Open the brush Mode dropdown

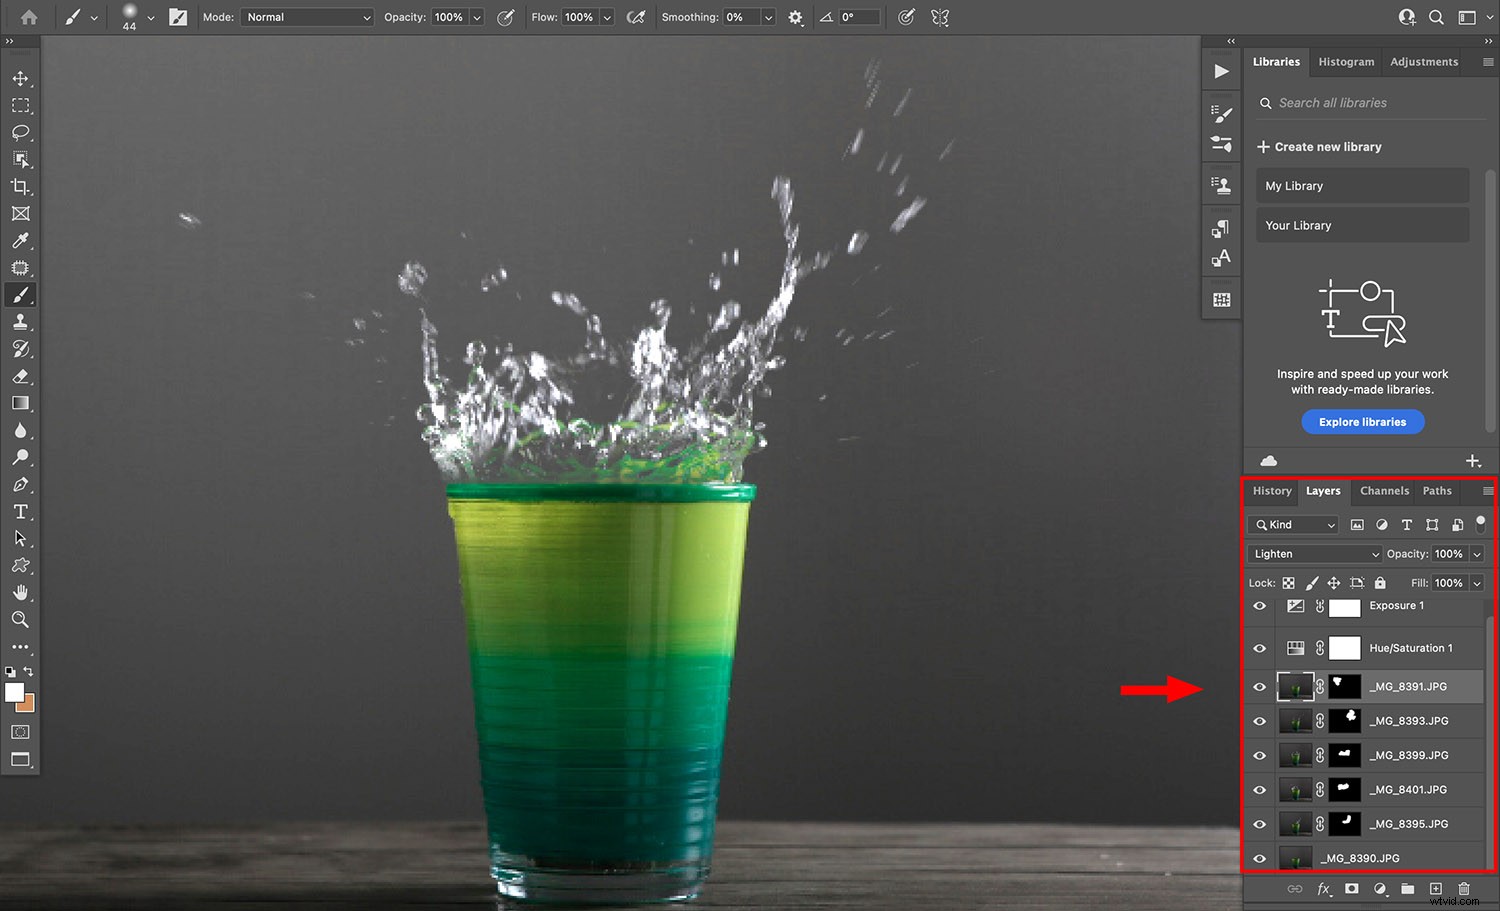pos(307,16)
